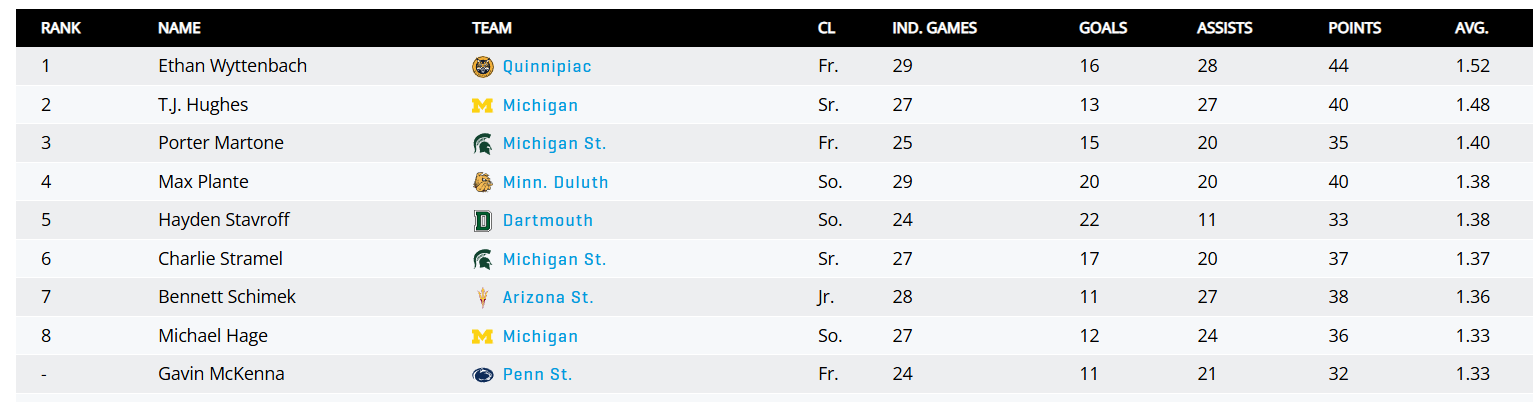This screenshot has height=402, width=1533.
Task: Open Michigan St. link for Porter Martone
Action: click(x=554, y=144)
